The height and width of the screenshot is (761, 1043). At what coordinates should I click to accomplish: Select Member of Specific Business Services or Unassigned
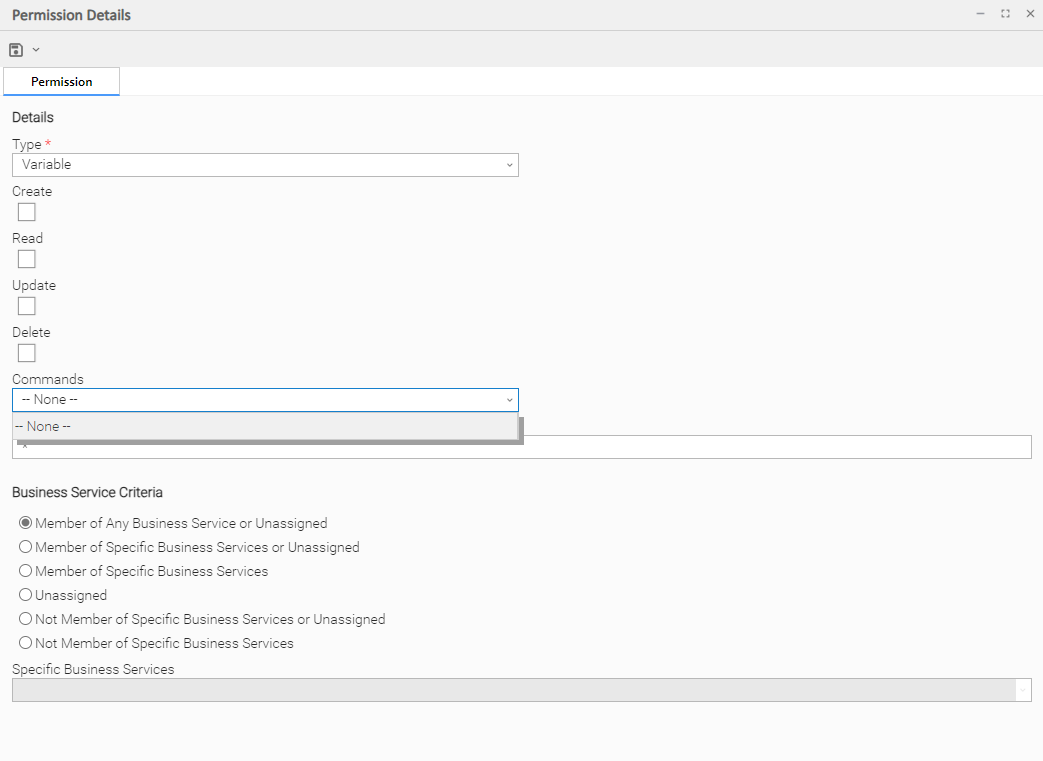click(x=26, y=547)
